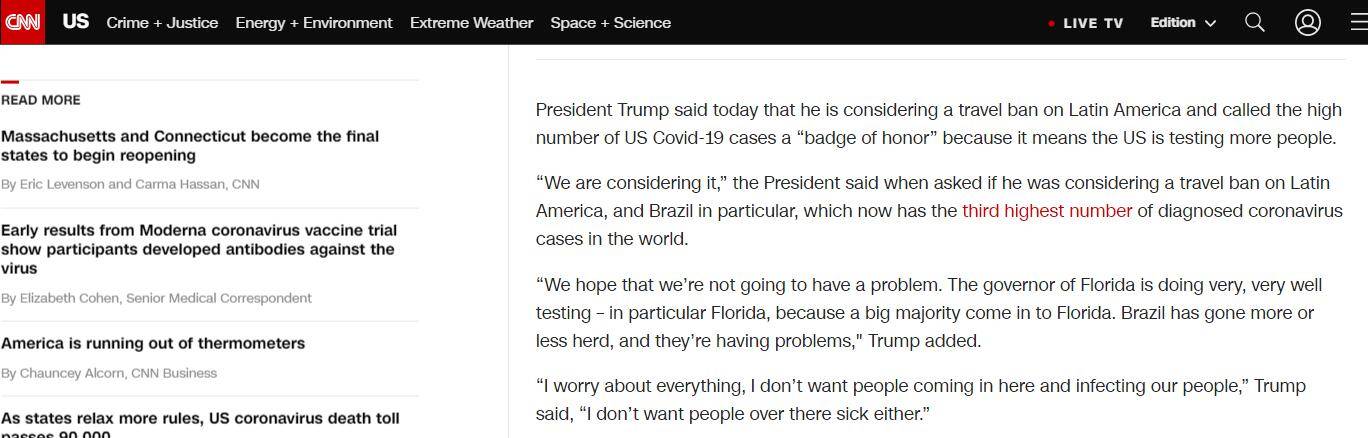Open Energy + Environment section
This screenshot has width=1368, height=438.
point(314,22)
